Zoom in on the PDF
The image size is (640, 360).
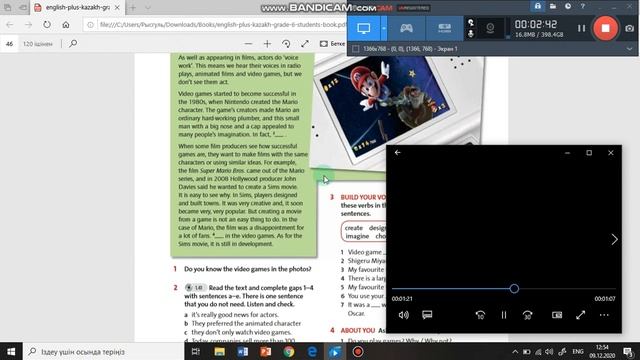[x=267, y=44]
